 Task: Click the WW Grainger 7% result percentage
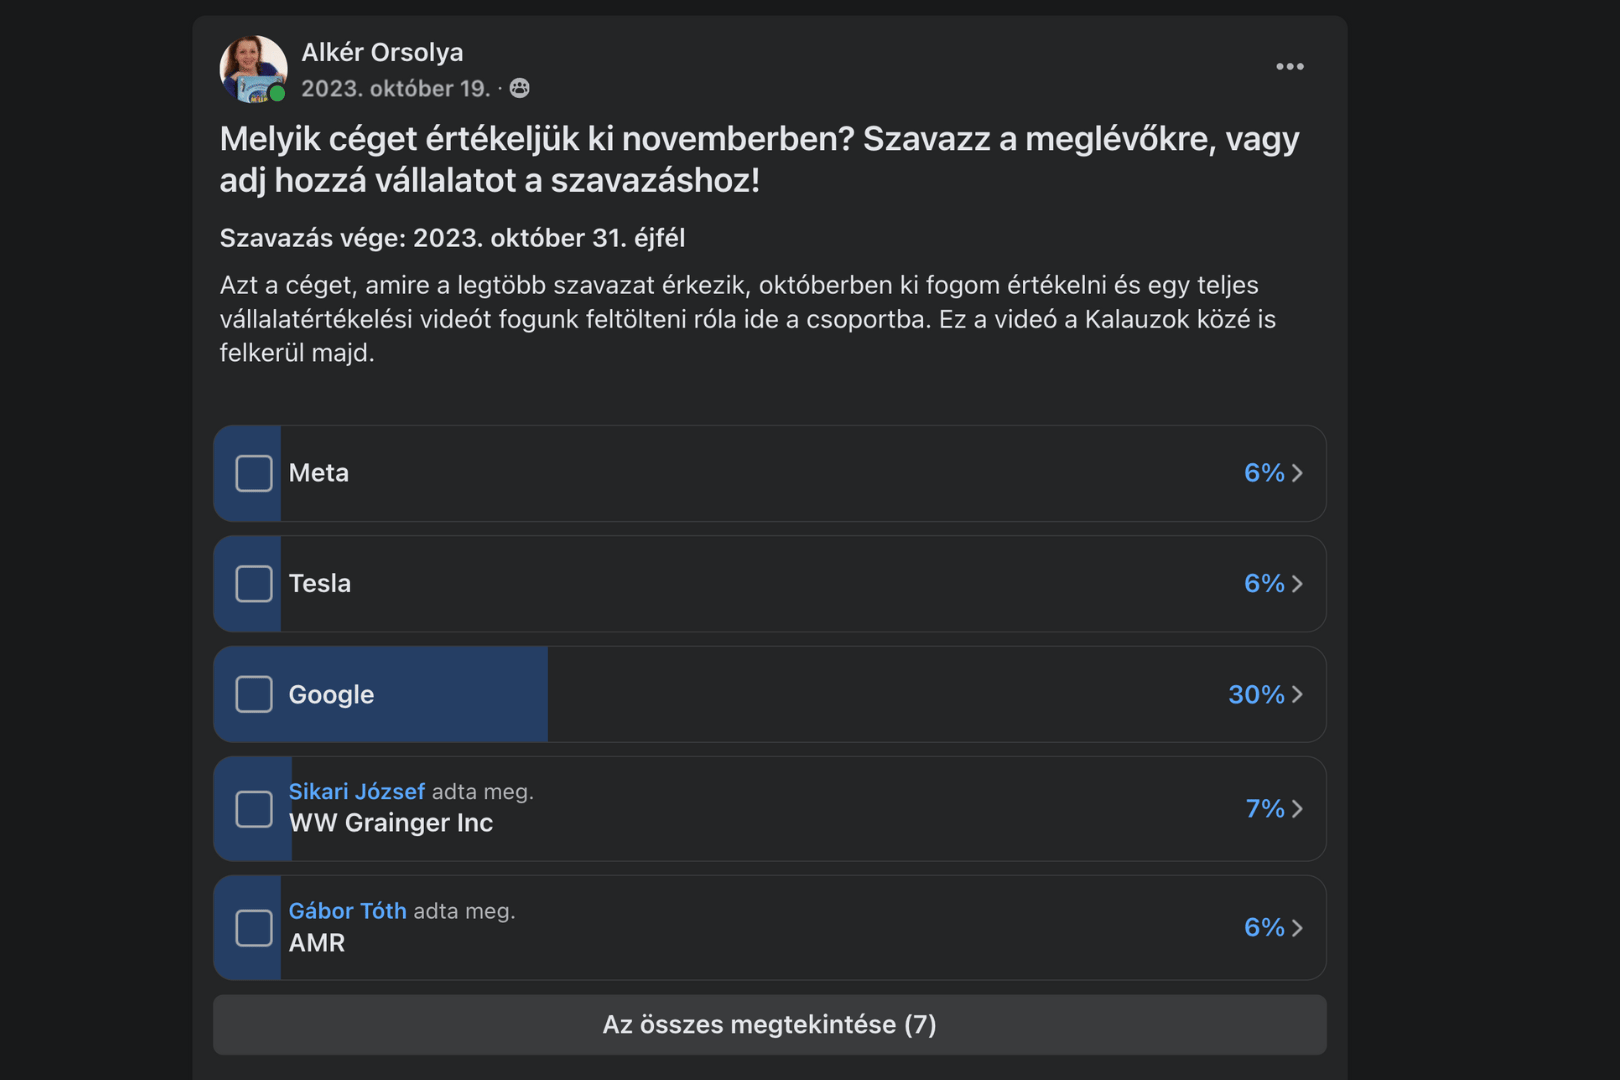[1264, 809]
